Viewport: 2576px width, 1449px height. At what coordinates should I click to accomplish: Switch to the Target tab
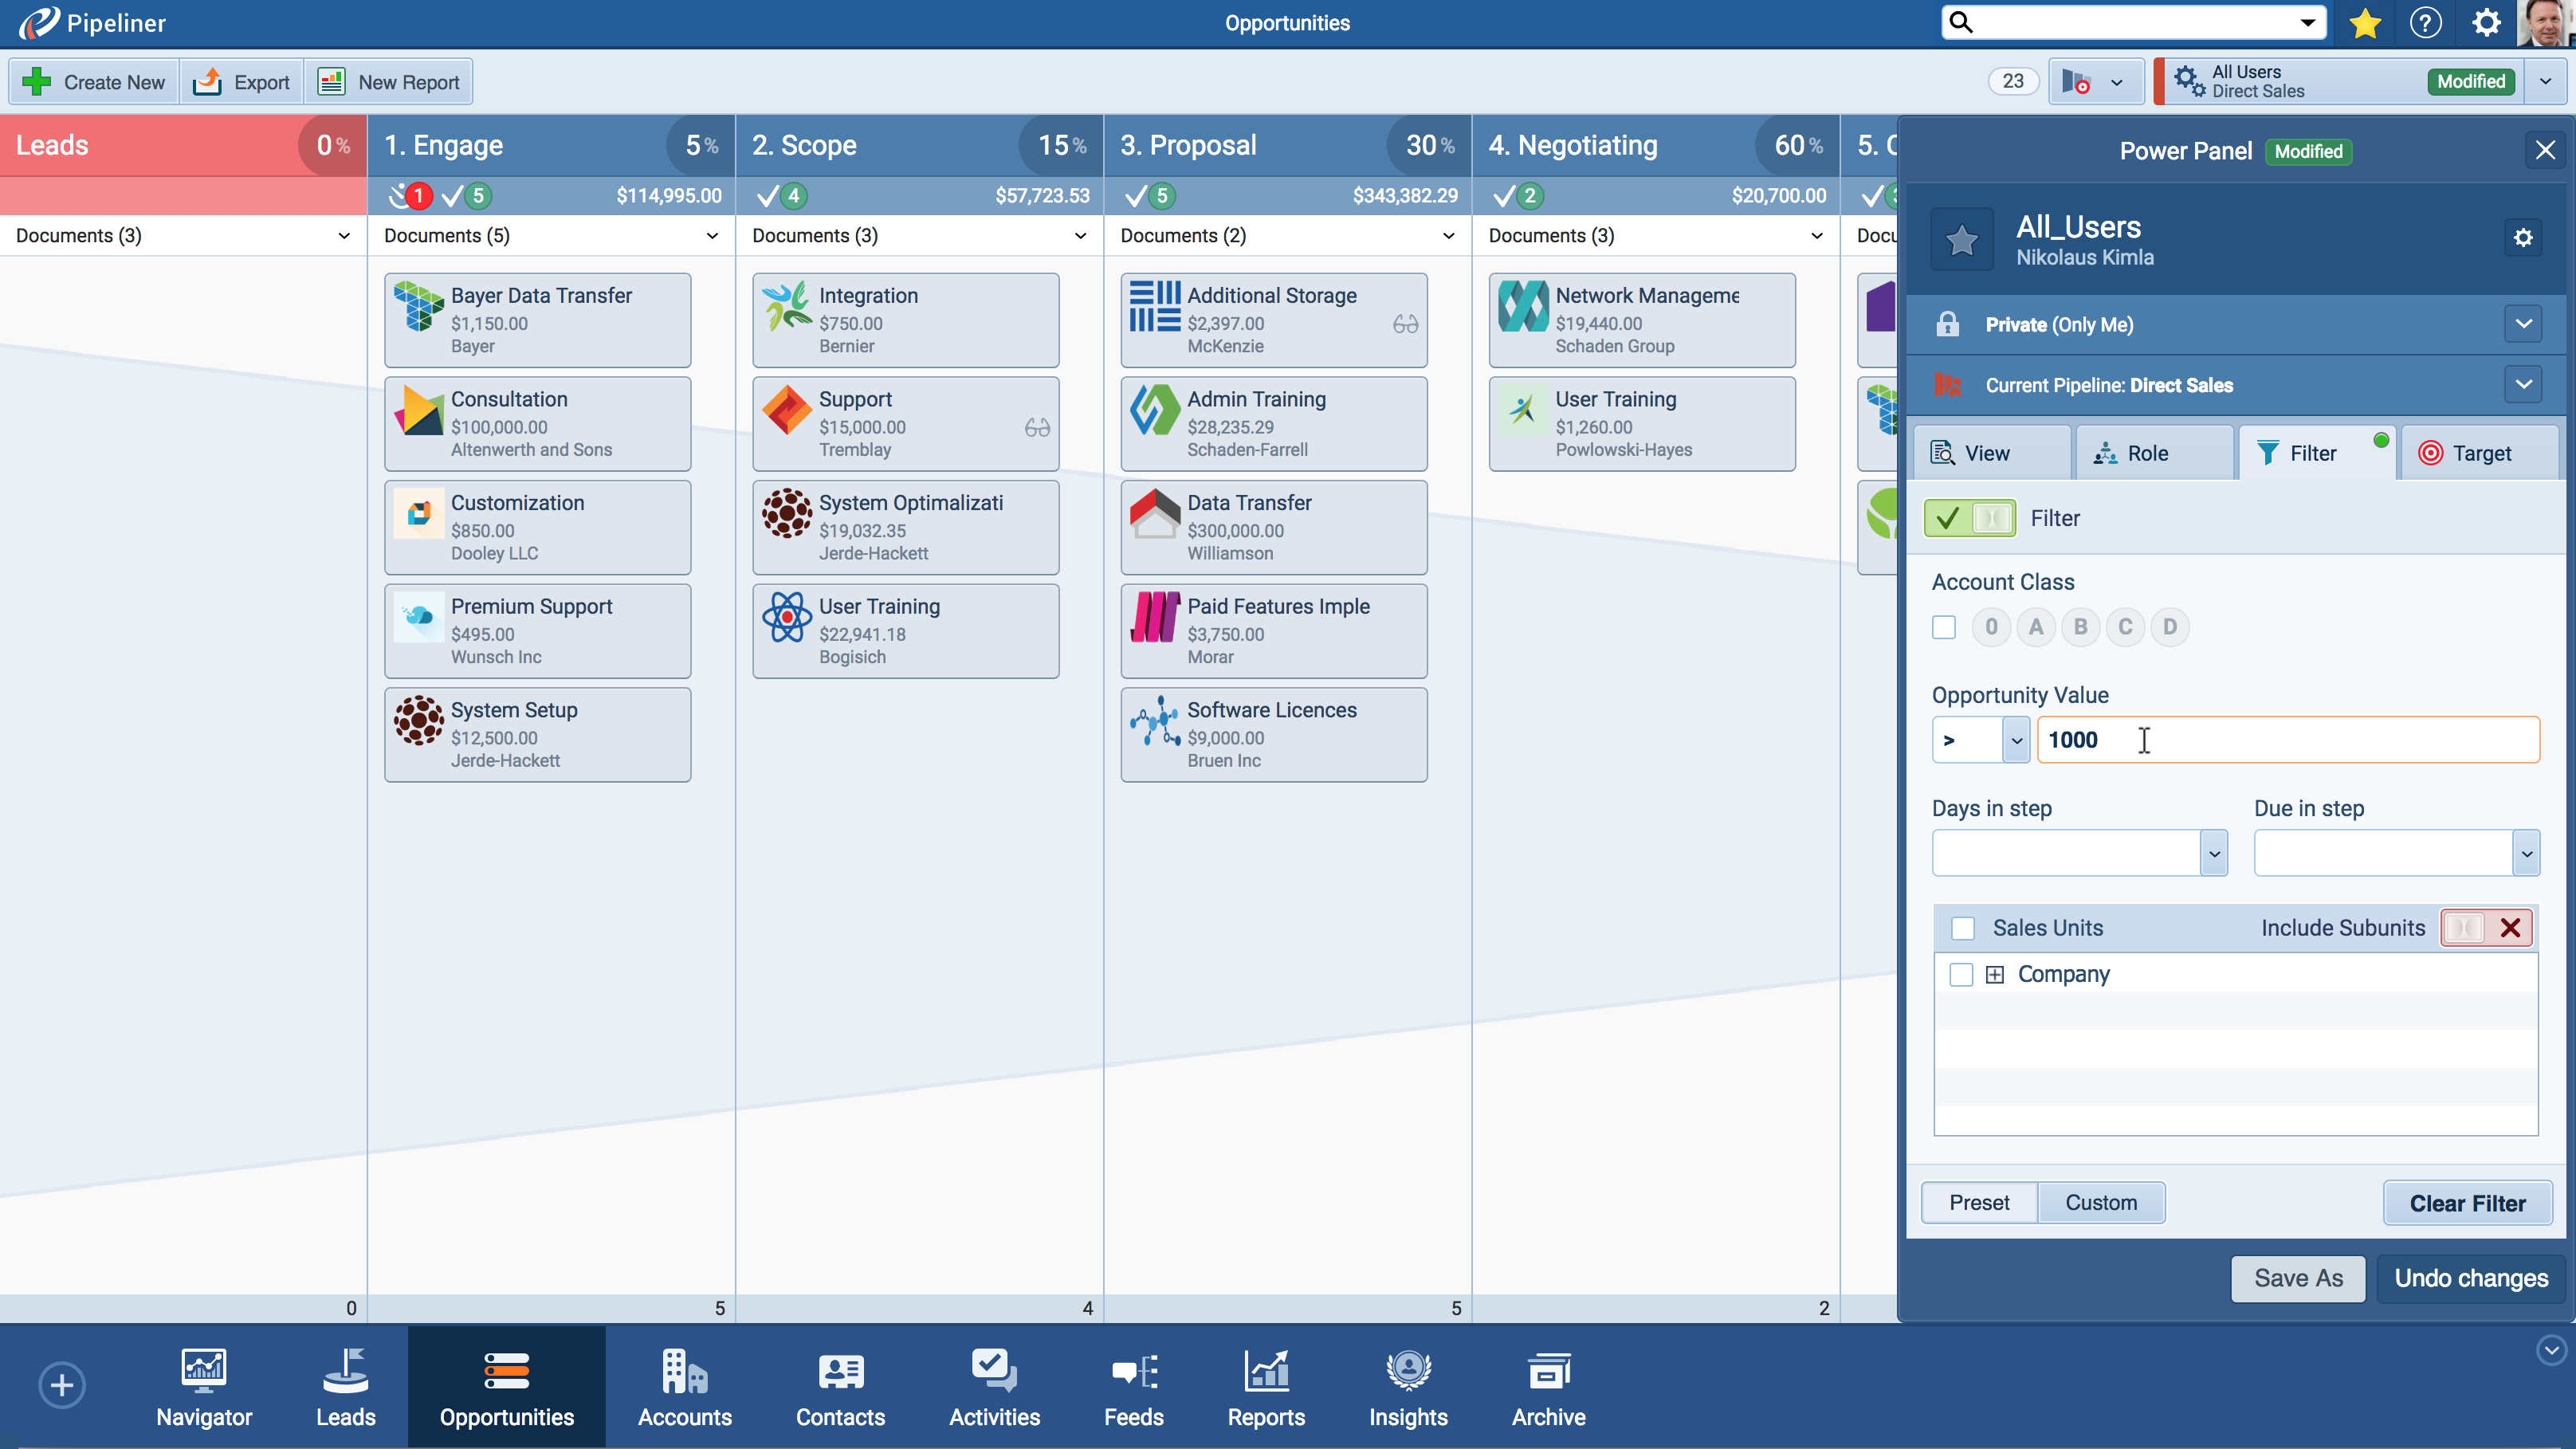[2480, 453]
